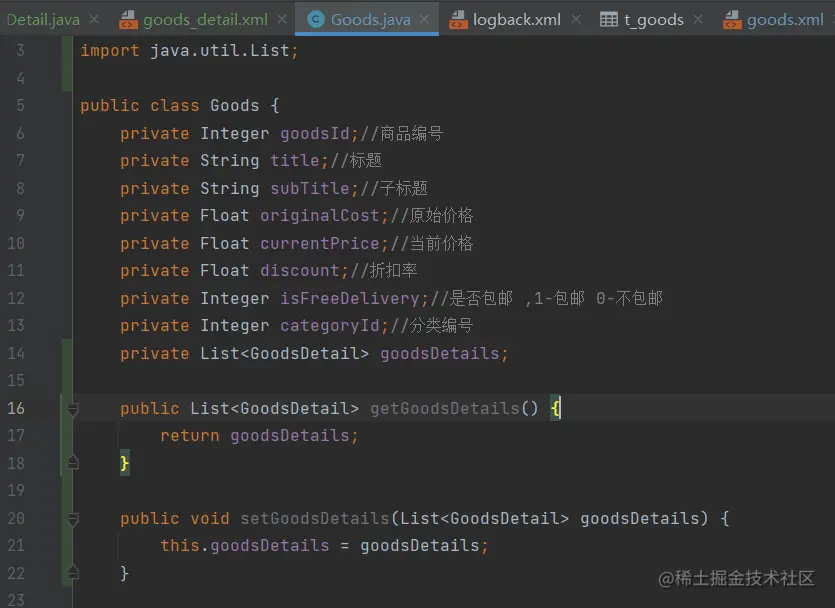Click the highlighted opening brace on line 16
Screen dimensions: 835x608
[555, 409]
